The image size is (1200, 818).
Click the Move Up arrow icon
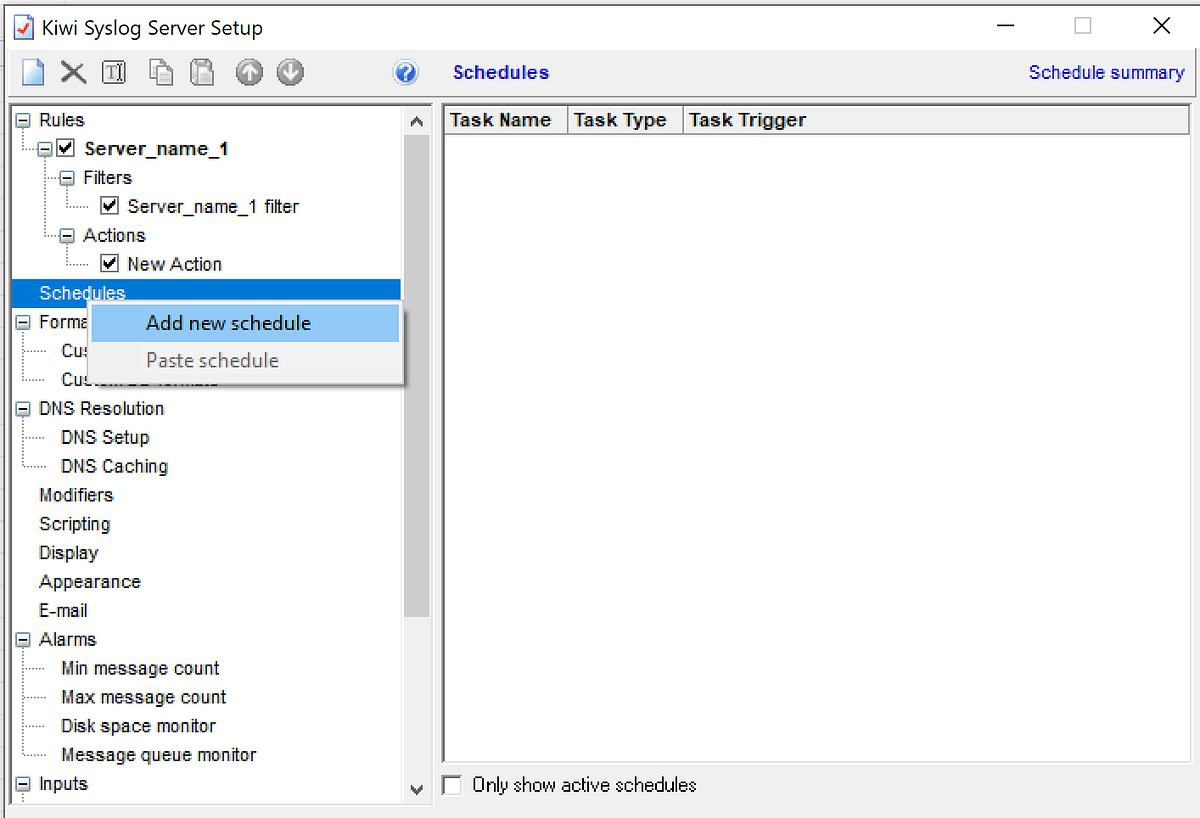pyautogui.click(x=249, y=72)
